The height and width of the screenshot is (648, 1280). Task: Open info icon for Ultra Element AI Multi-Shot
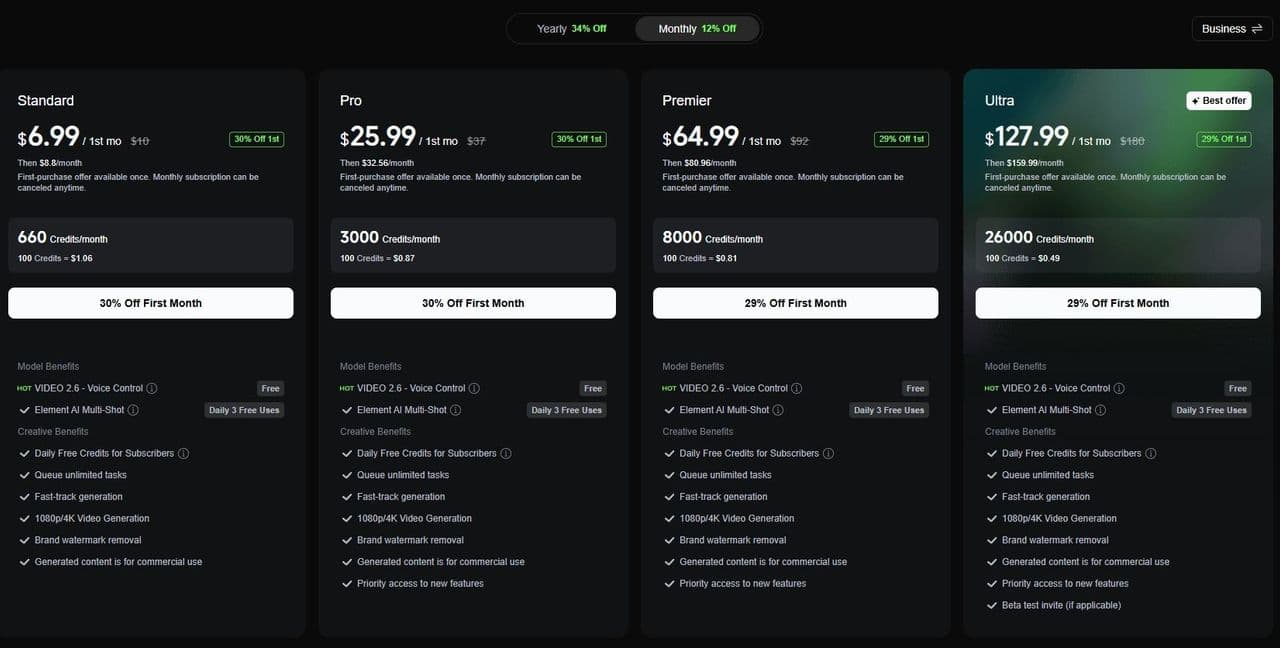pos(1101,410)
